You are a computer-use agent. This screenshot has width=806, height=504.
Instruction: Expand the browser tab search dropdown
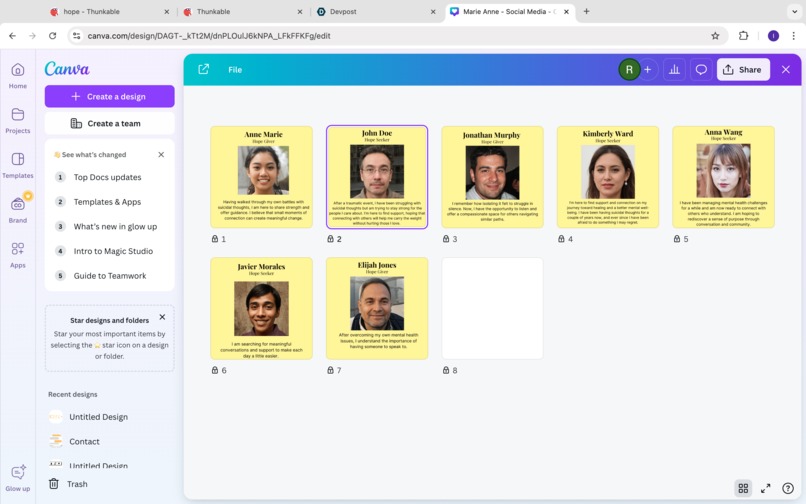[794, 11]
